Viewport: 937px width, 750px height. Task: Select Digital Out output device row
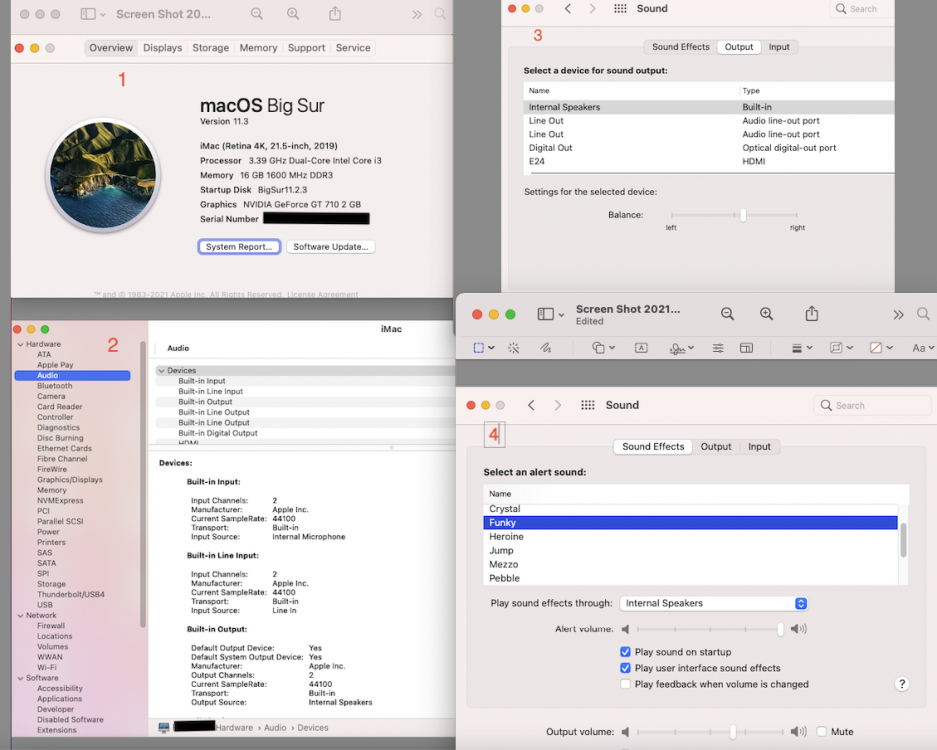(709, 148)
